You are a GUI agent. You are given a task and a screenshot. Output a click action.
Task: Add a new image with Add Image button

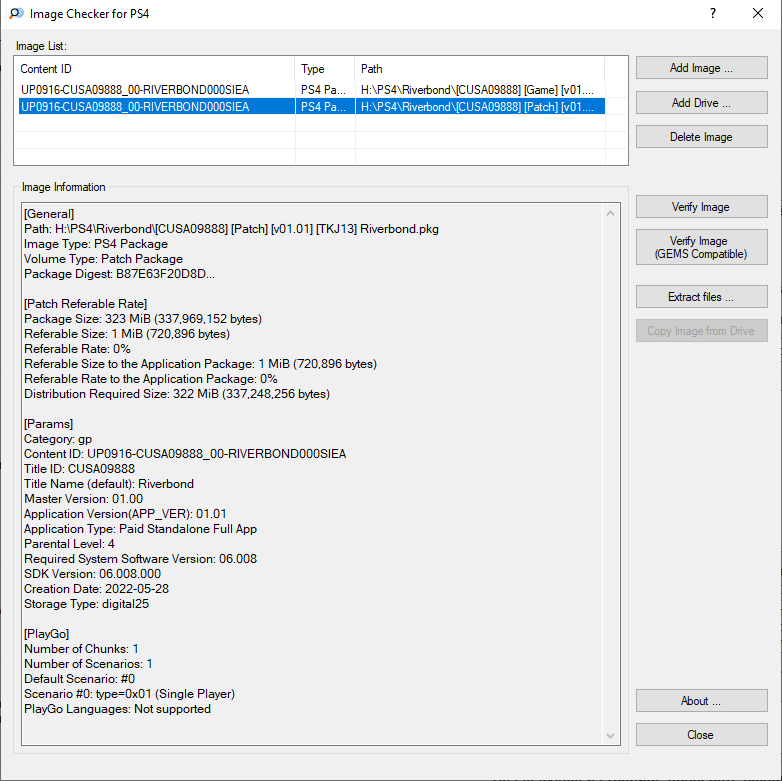pyautogui.click(x=701, y=68)
